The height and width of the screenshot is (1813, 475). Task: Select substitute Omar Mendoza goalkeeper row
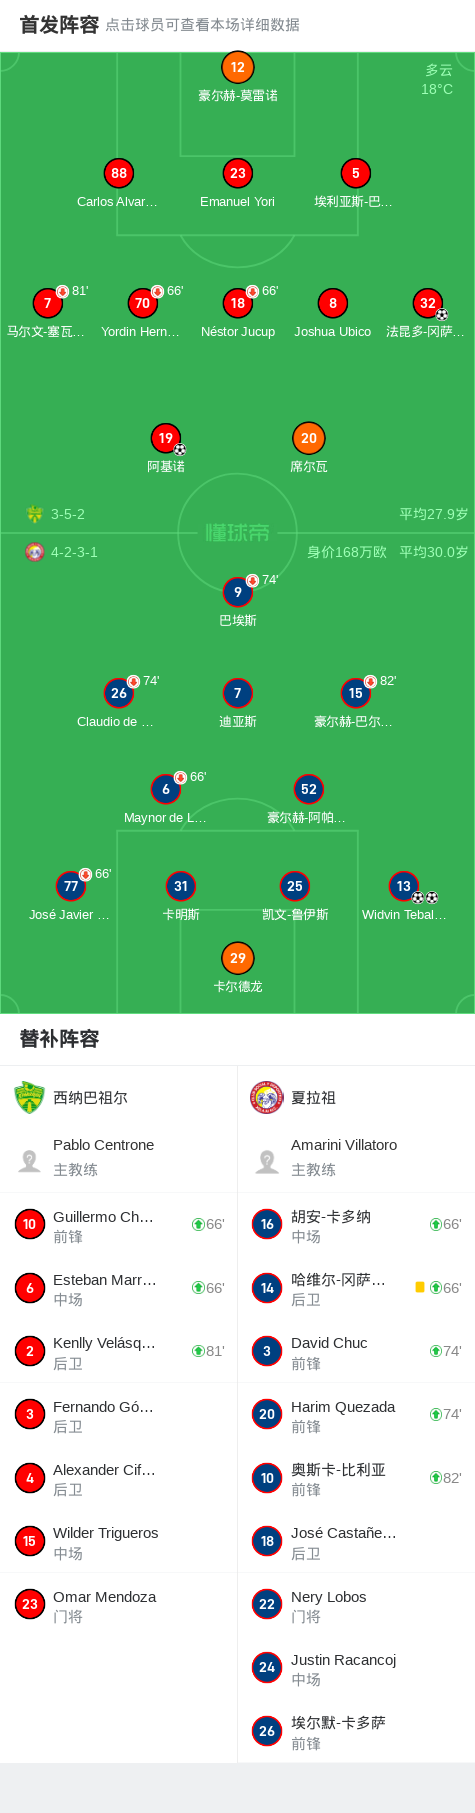(x=118, y=1605)
